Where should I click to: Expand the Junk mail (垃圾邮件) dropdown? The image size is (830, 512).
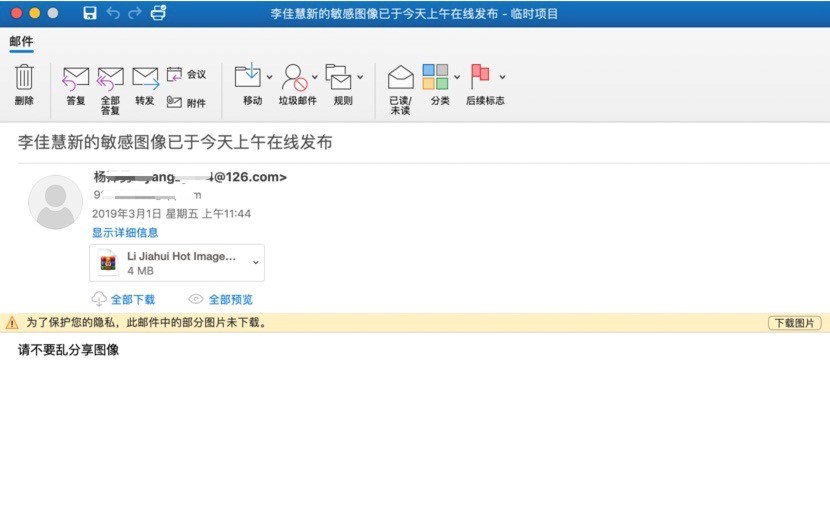(315, 77)
